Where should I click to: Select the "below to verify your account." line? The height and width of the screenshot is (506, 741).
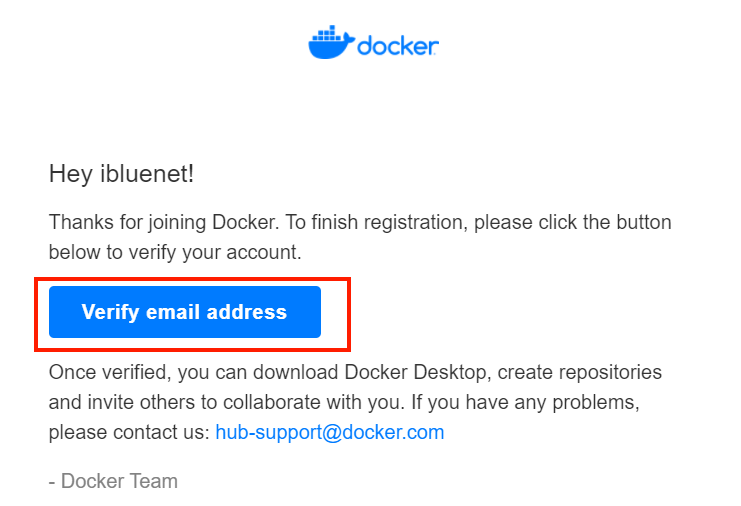pyautogui.click(x=175, y=252)
